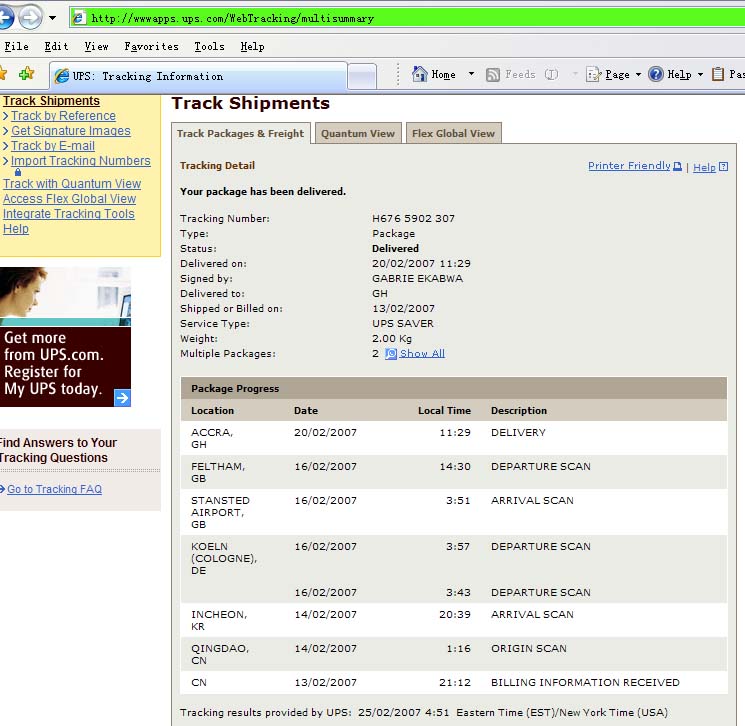Viewport: 745px width, 726px height.
Task: Click the blue arrow on the UPS ad
Action: point(122,398)
